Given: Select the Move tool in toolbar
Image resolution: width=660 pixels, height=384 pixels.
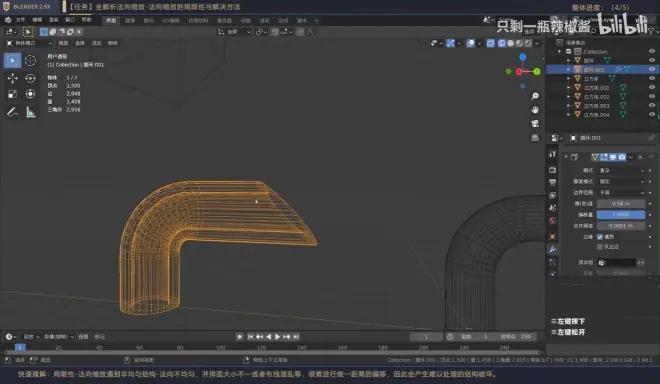Looking at the screenshot, I should pos(12,78).
